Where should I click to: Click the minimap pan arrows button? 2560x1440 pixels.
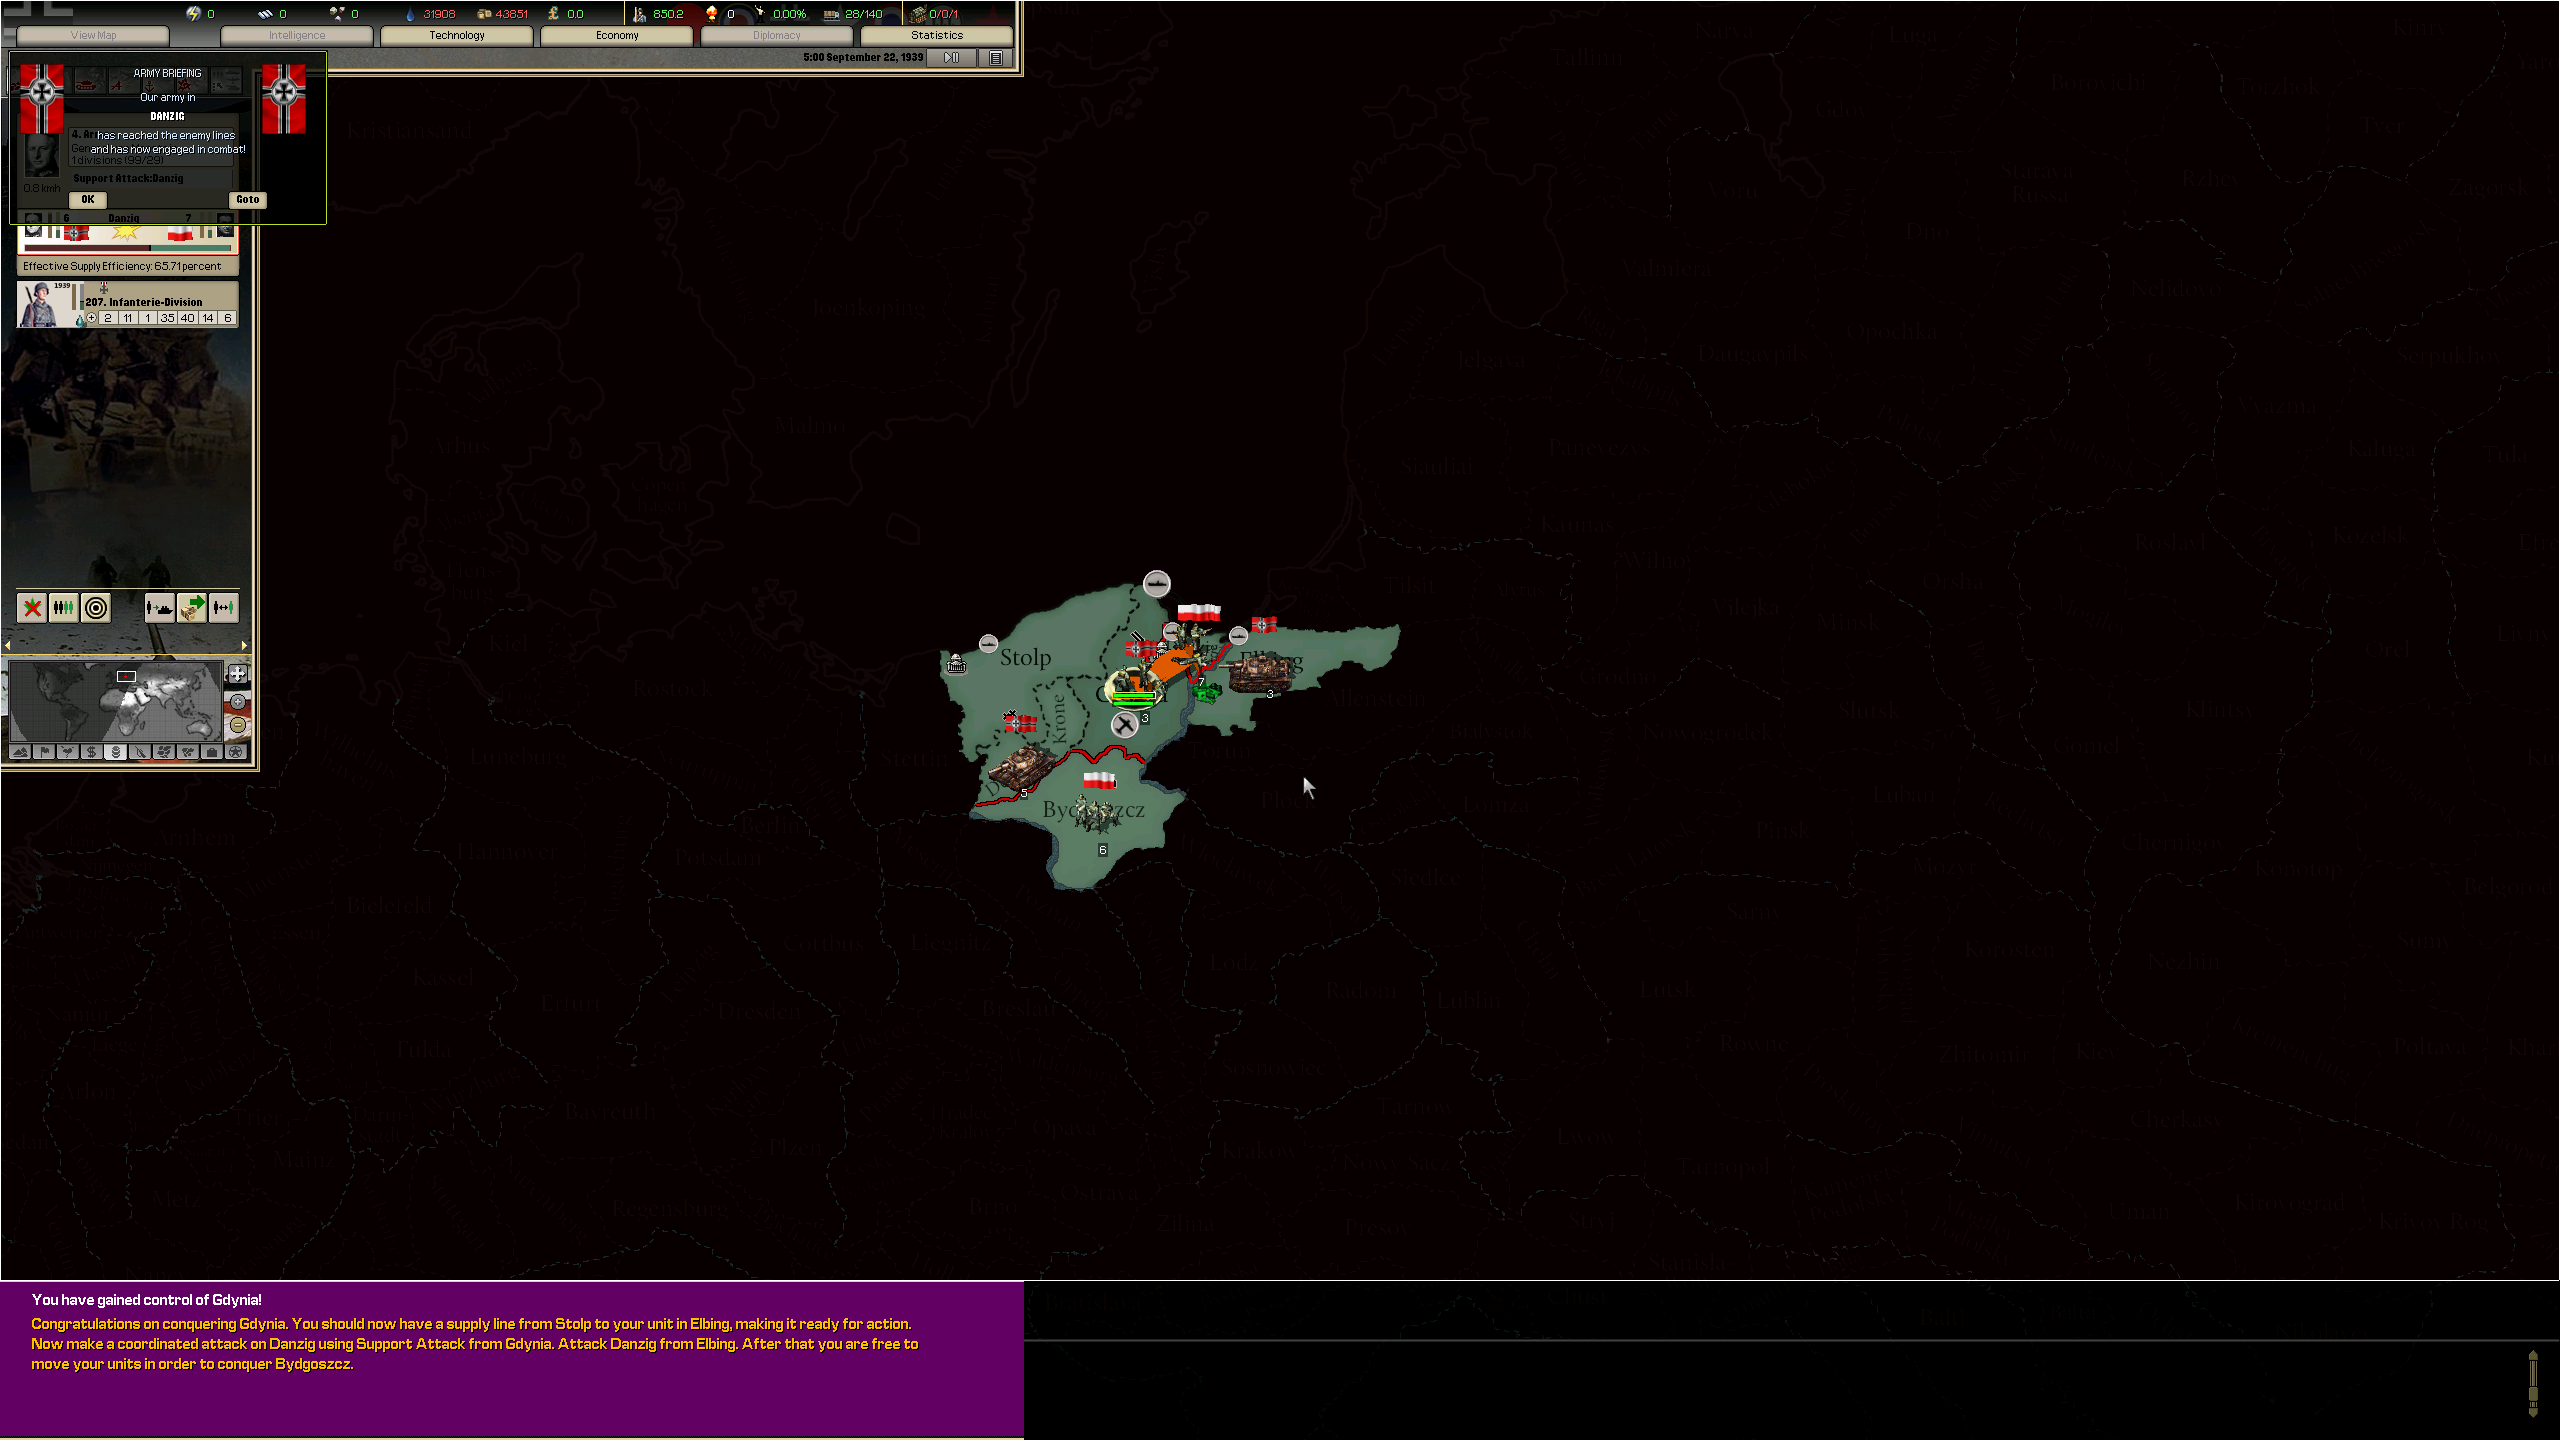238,674
